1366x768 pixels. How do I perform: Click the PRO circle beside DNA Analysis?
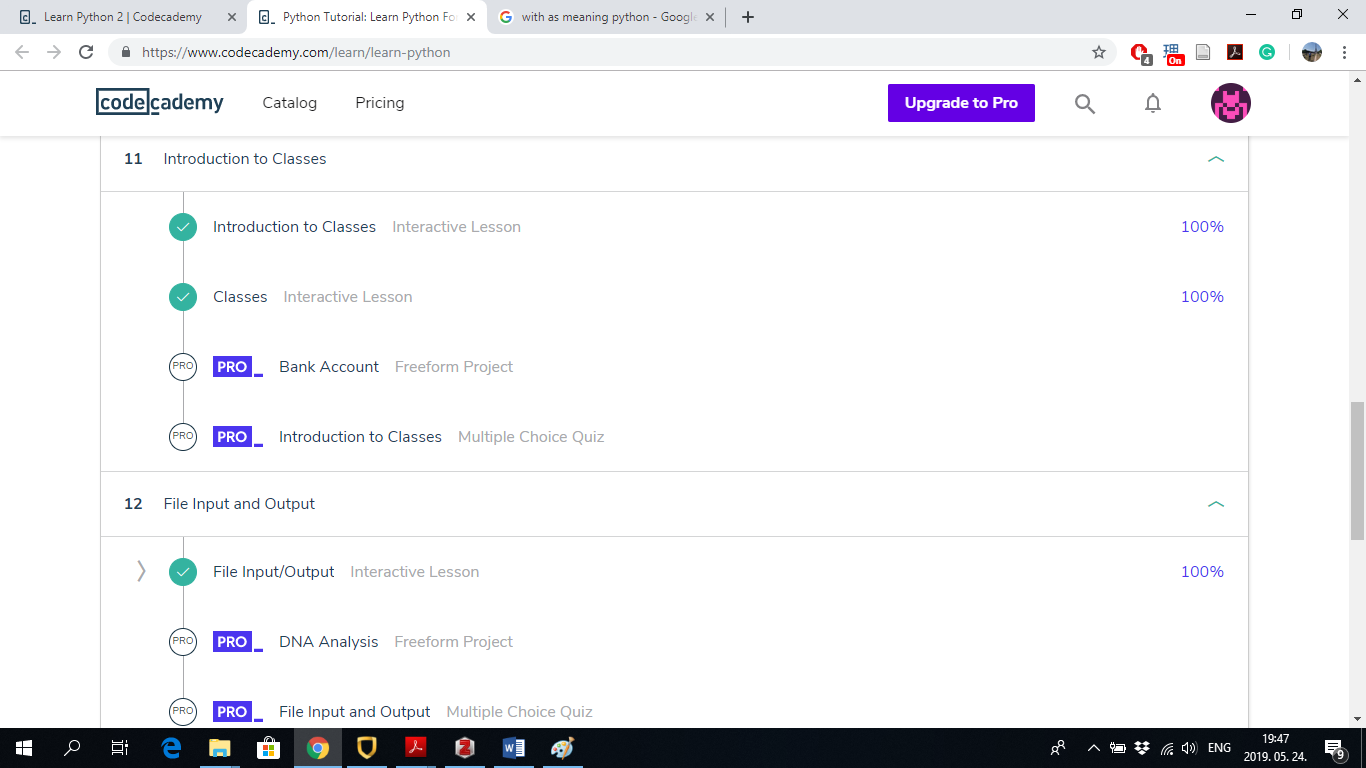click(x=183, y=642)
